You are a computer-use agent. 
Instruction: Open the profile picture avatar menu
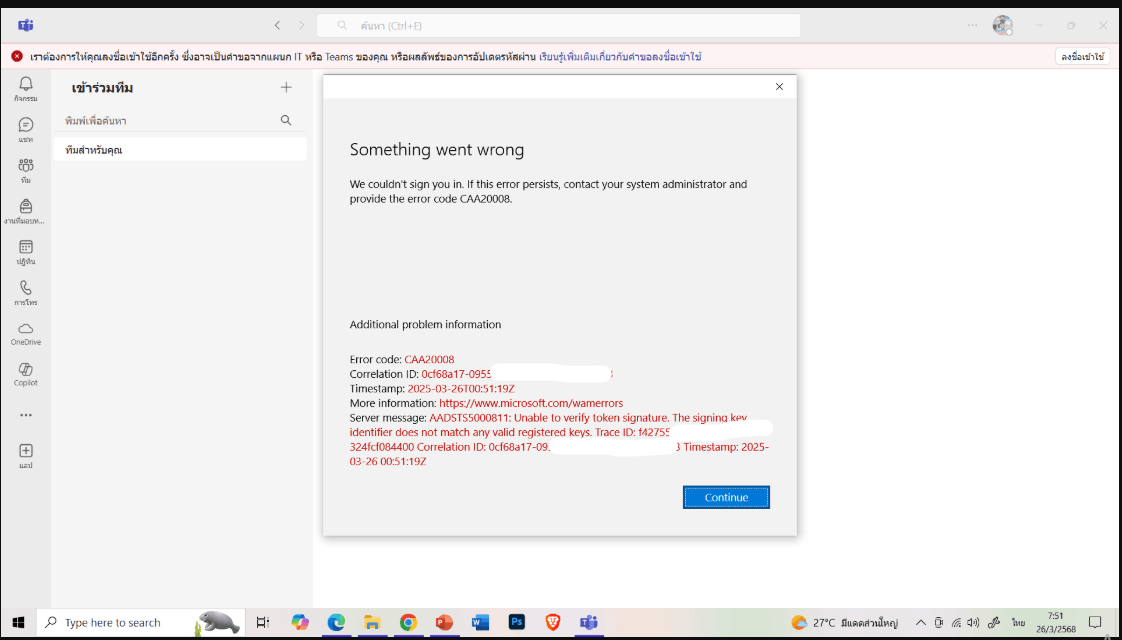(1003, 26)
